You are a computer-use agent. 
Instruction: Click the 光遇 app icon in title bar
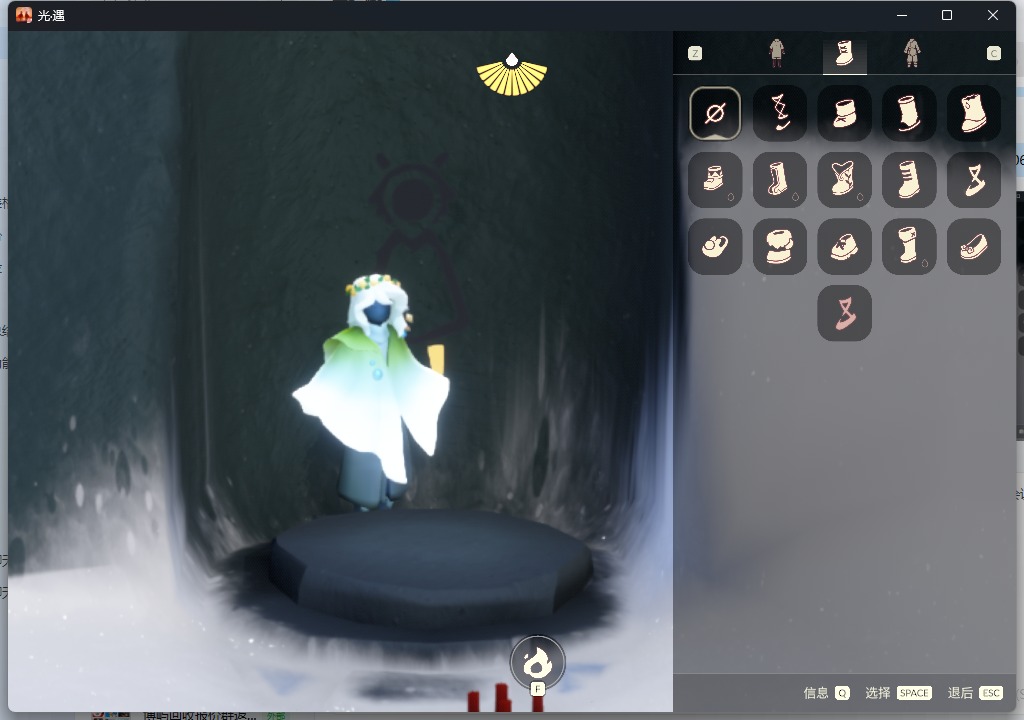(x=24, y=15)
